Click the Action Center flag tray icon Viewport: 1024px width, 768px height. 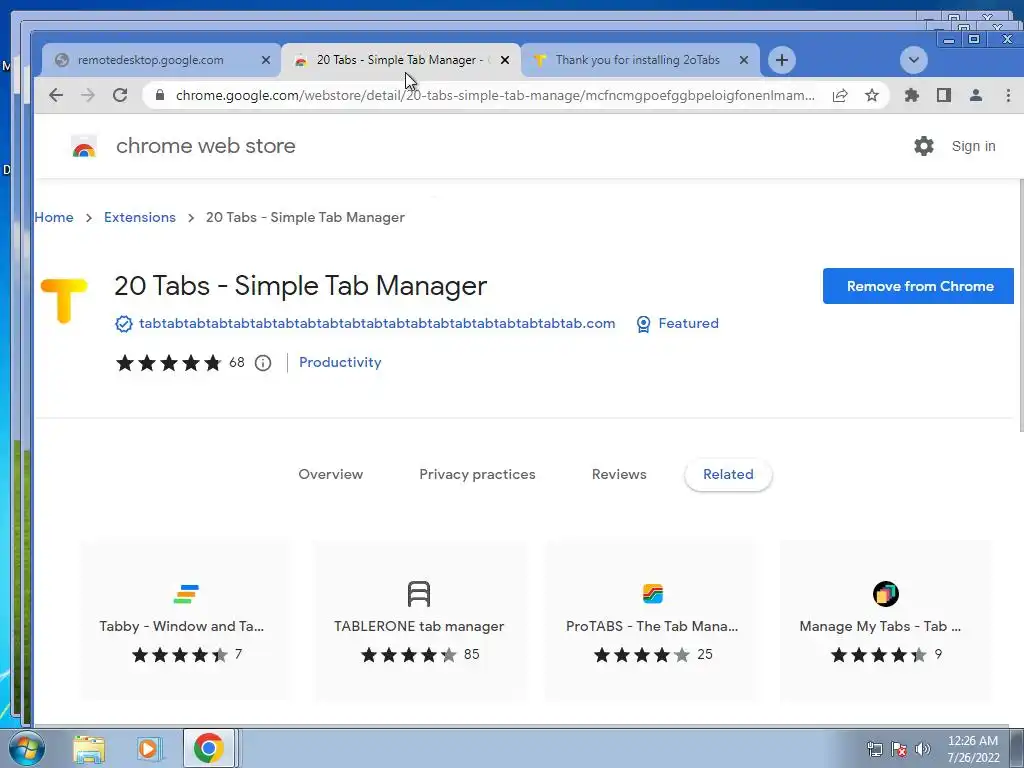(899, 750)
